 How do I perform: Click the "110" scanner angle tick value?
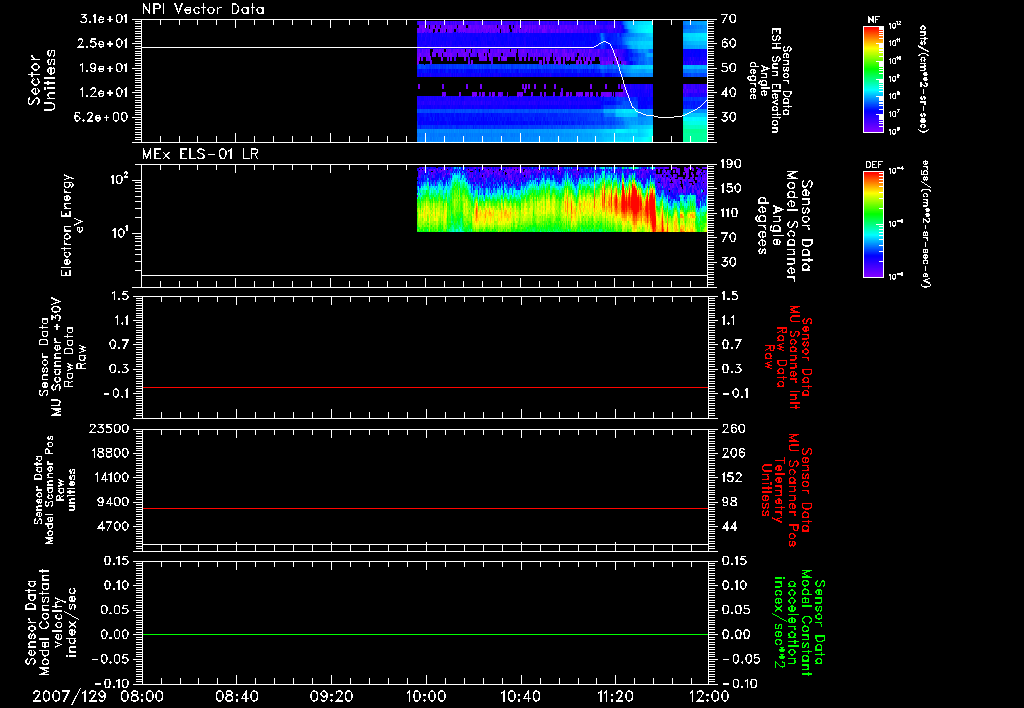tap(732, 213)
